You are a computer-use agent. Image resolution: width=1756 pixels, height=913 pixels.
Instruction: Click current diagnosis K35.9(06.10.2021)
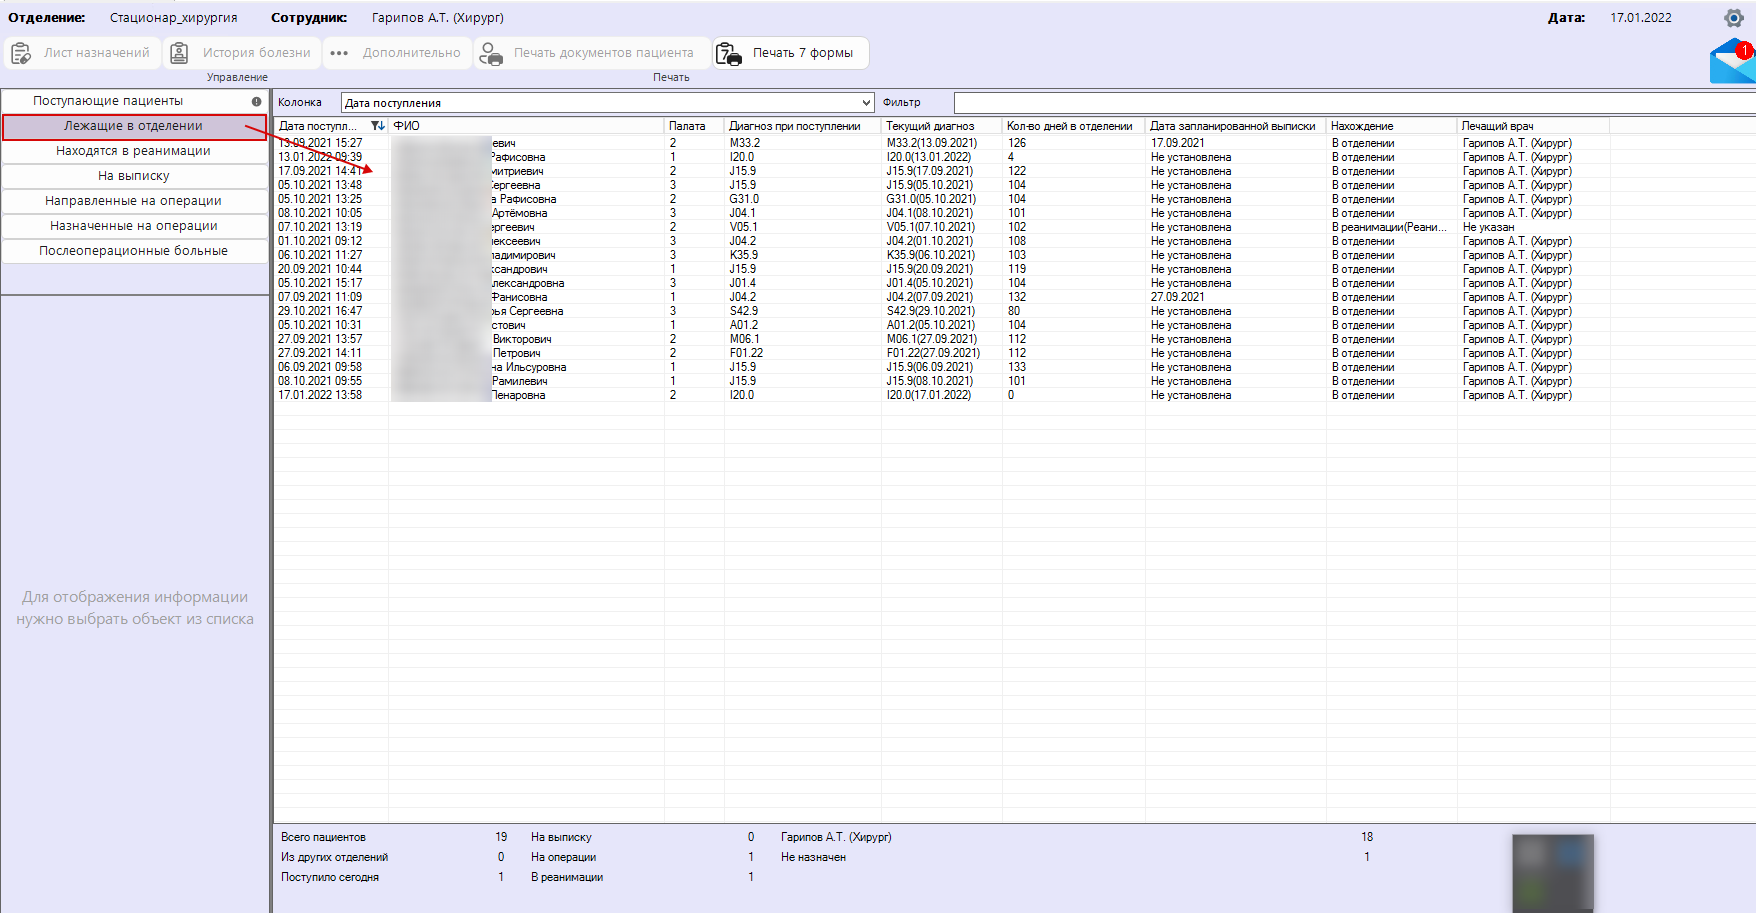click(x=930, y=255)
